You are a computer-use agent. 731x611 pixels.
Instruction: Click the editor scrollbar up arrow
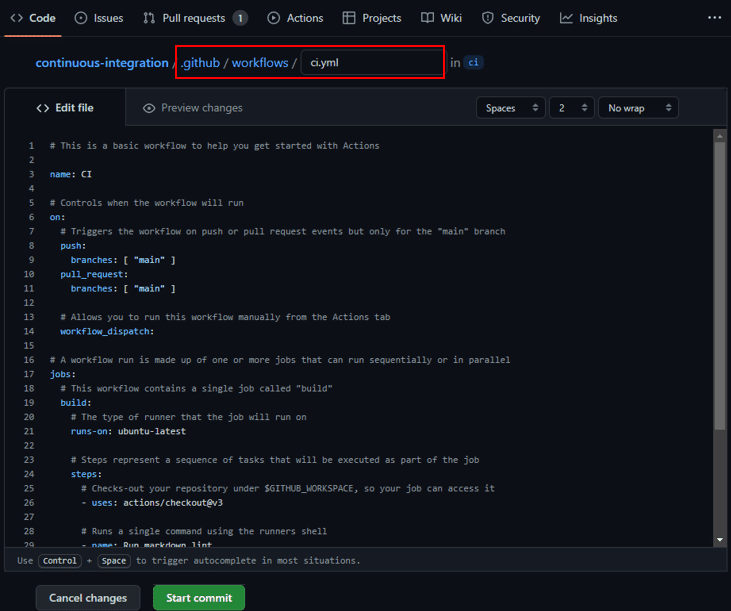click(720, 136)
